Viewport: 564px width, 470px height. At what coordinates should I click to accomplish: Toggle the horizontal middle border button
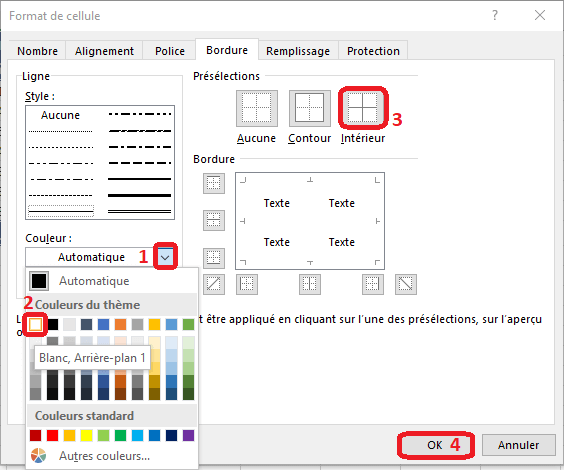coord(214,220)
